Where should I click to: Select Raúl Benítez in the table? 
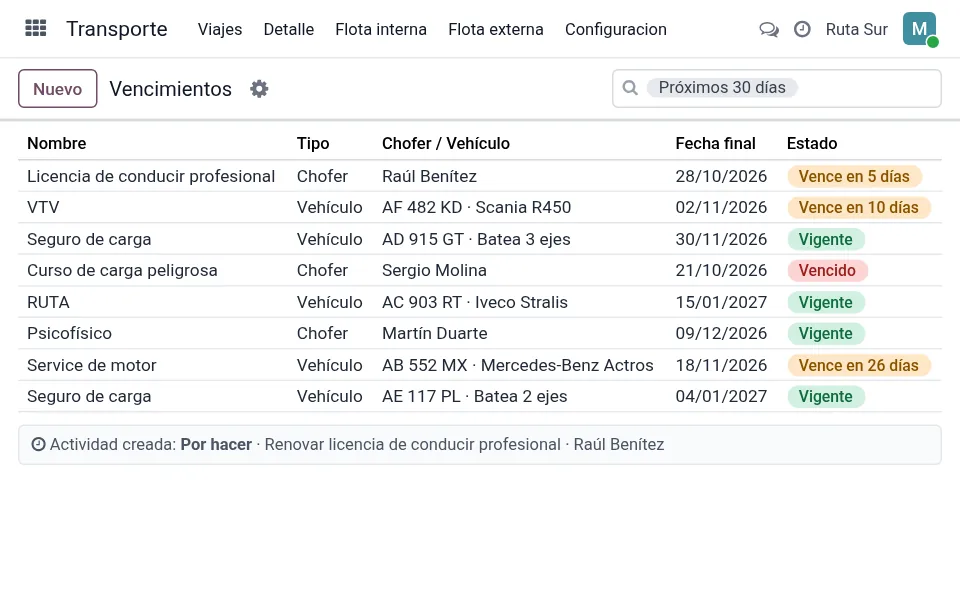[429, 176]
